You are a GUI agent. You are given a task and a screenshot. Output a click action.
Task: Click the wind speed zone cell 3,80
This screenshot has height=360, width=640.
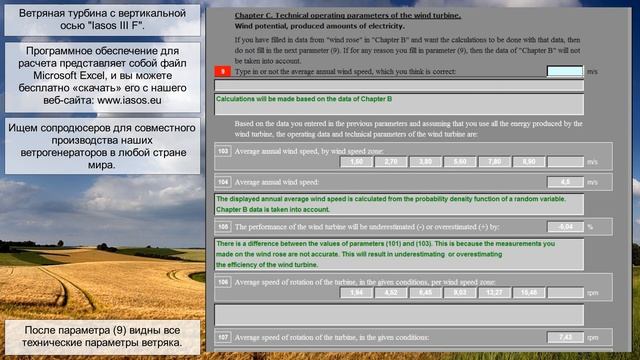coord(425,162)
